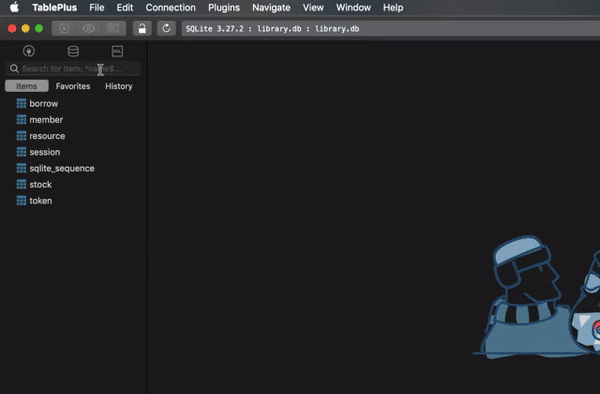Open the Plugins menu
600x394 pixels.
coord(224,8)
